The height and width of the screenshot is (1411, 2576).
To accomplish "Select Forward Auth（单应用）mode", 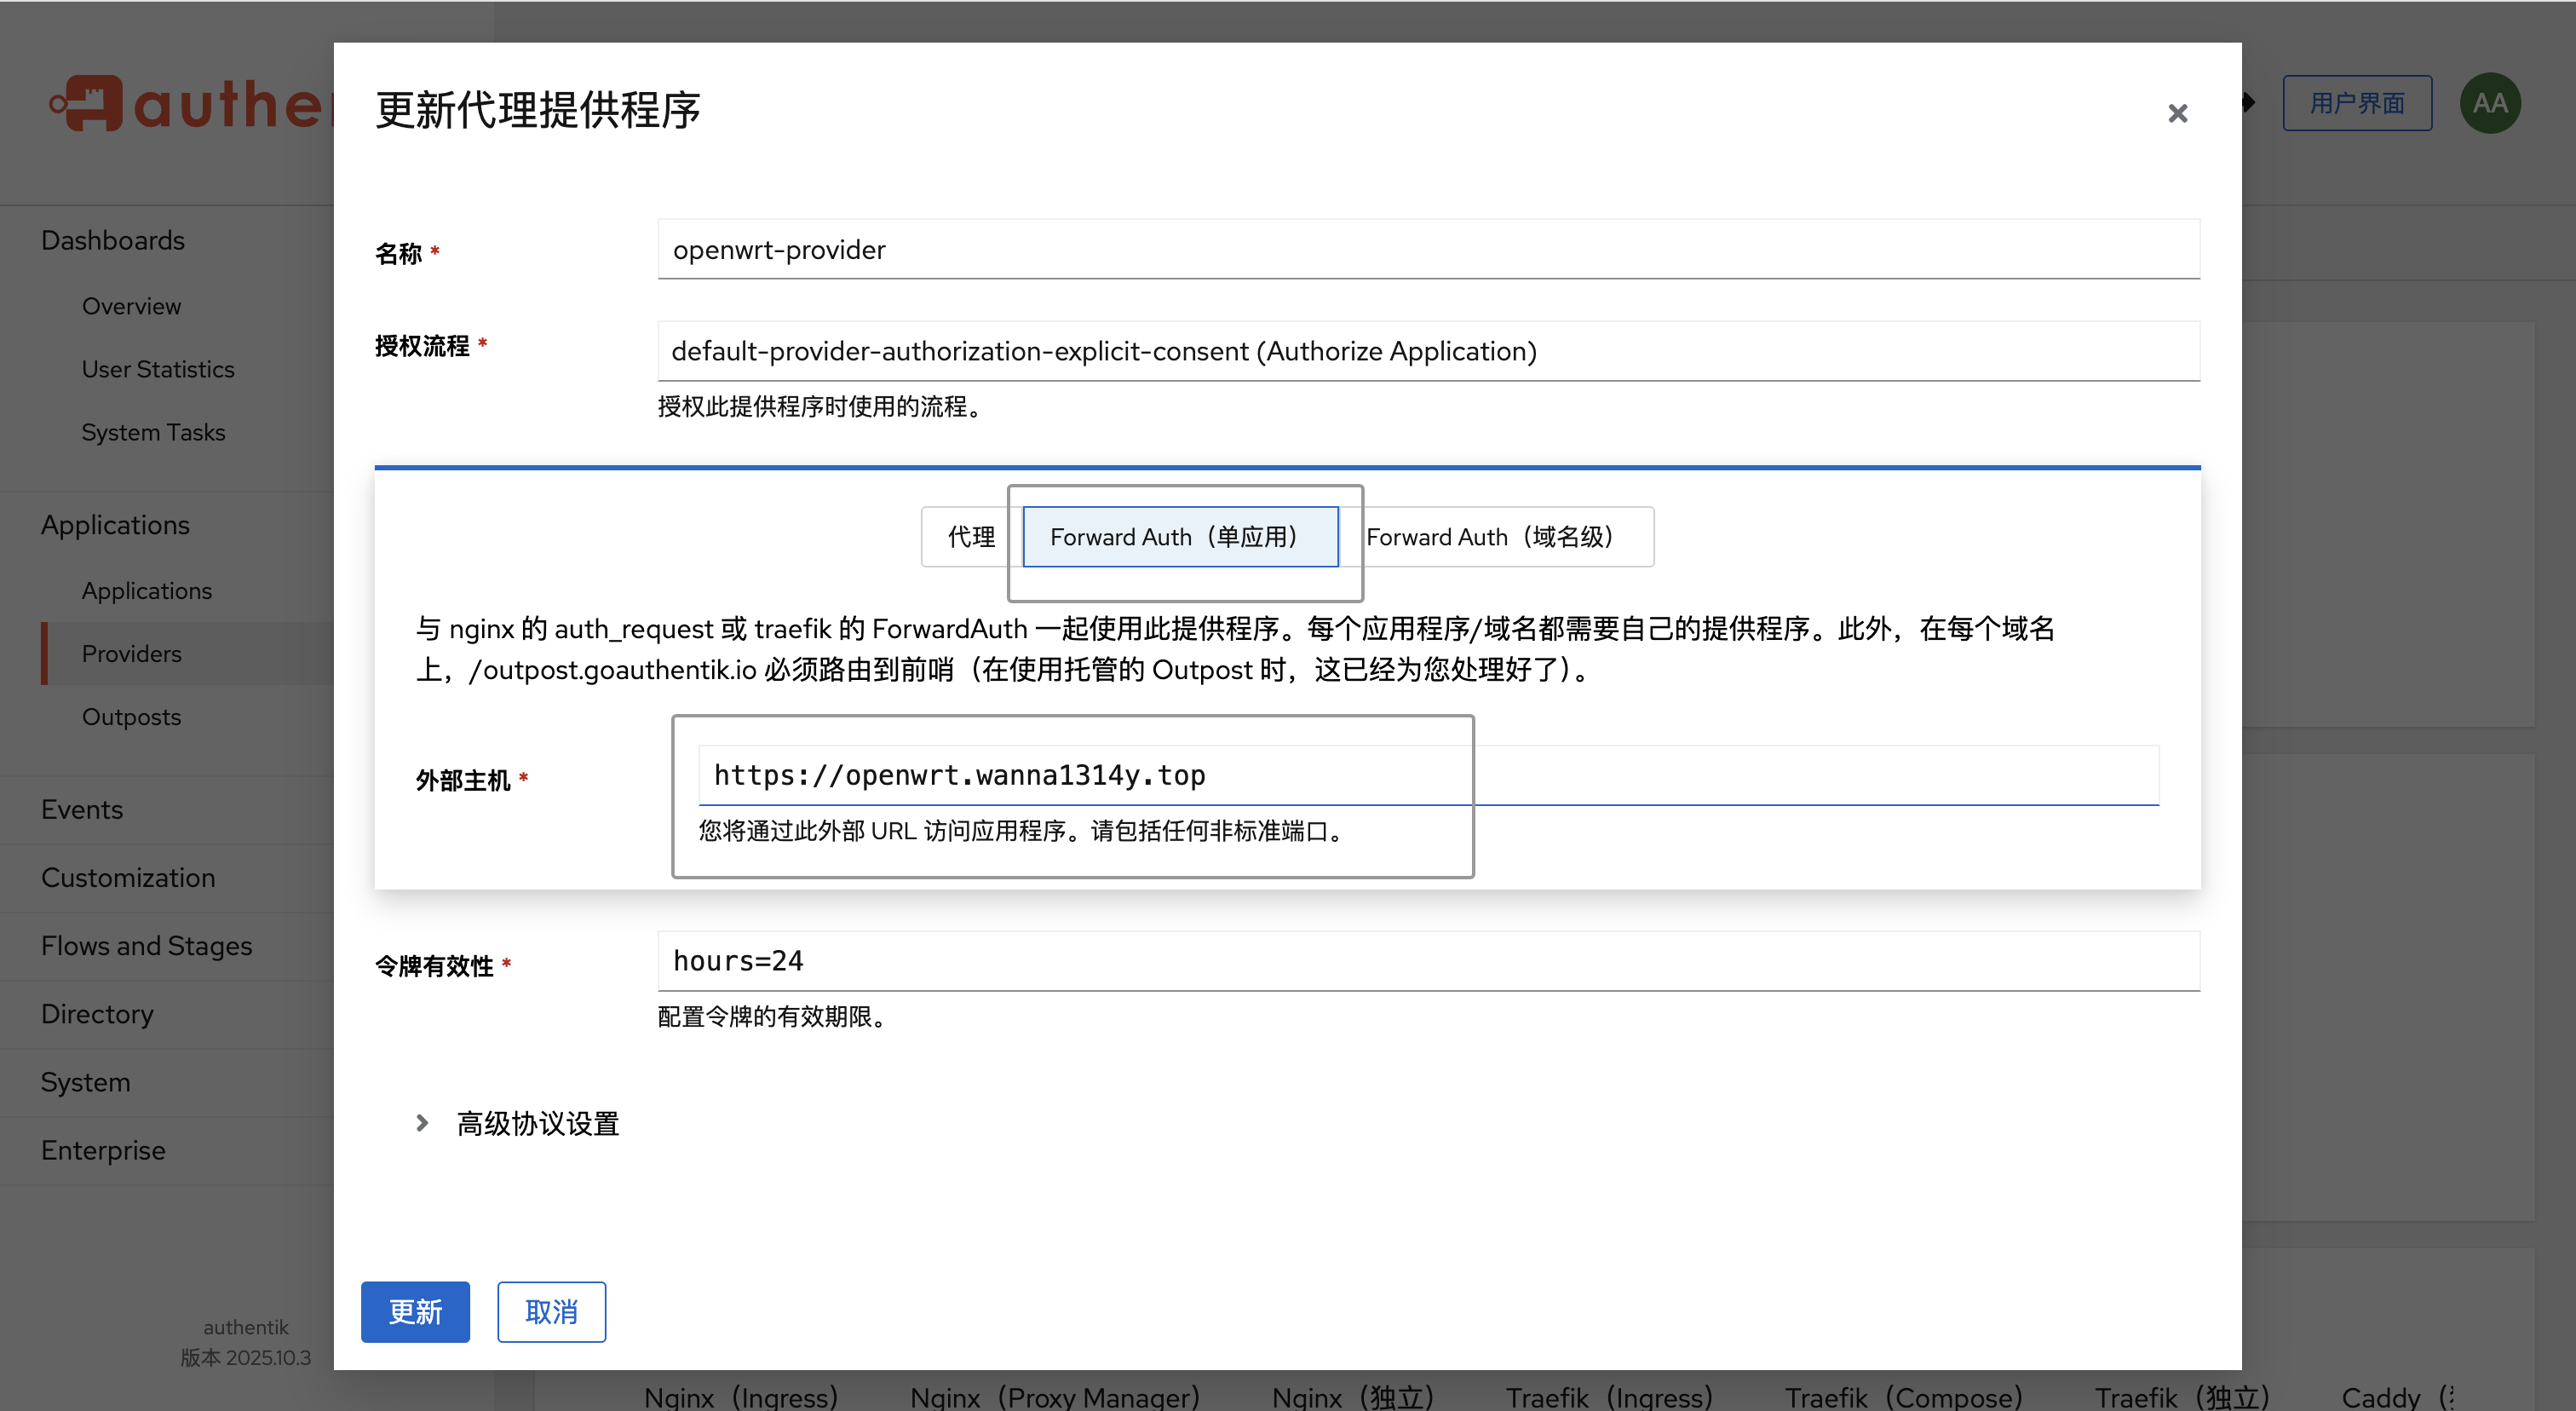I will tap(1179, 537).
